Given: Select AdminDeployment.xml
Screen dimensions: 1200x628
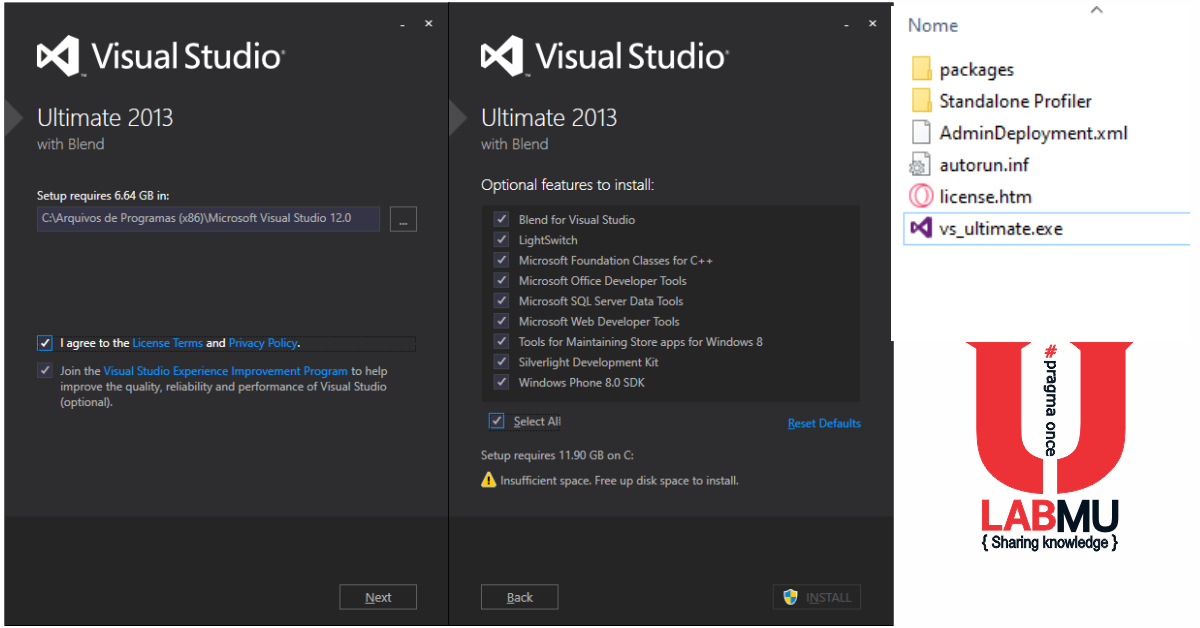Looking at the screenshot, I should coord(1033,132).
